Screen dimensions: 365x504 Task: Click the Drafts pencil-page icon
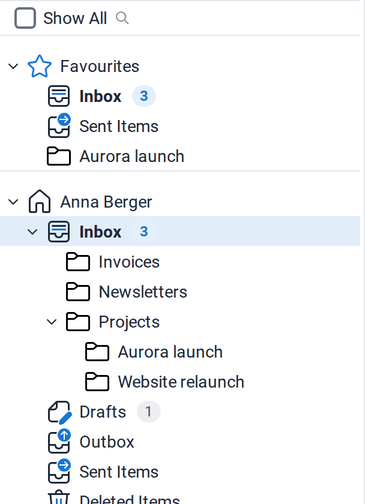60,412
